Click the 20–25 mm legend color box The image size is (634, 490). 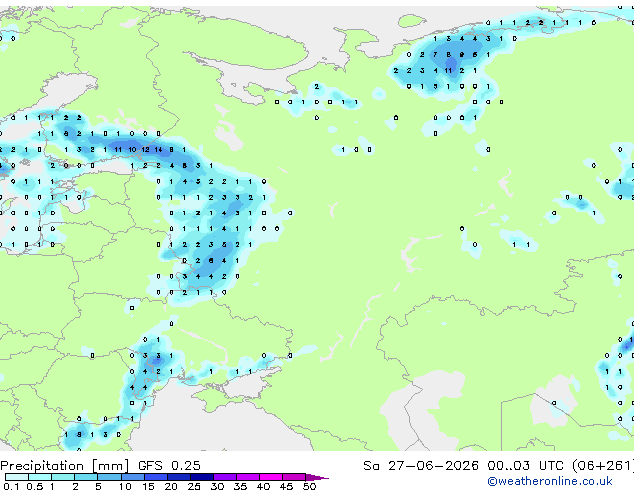click(x=178, y=477)
